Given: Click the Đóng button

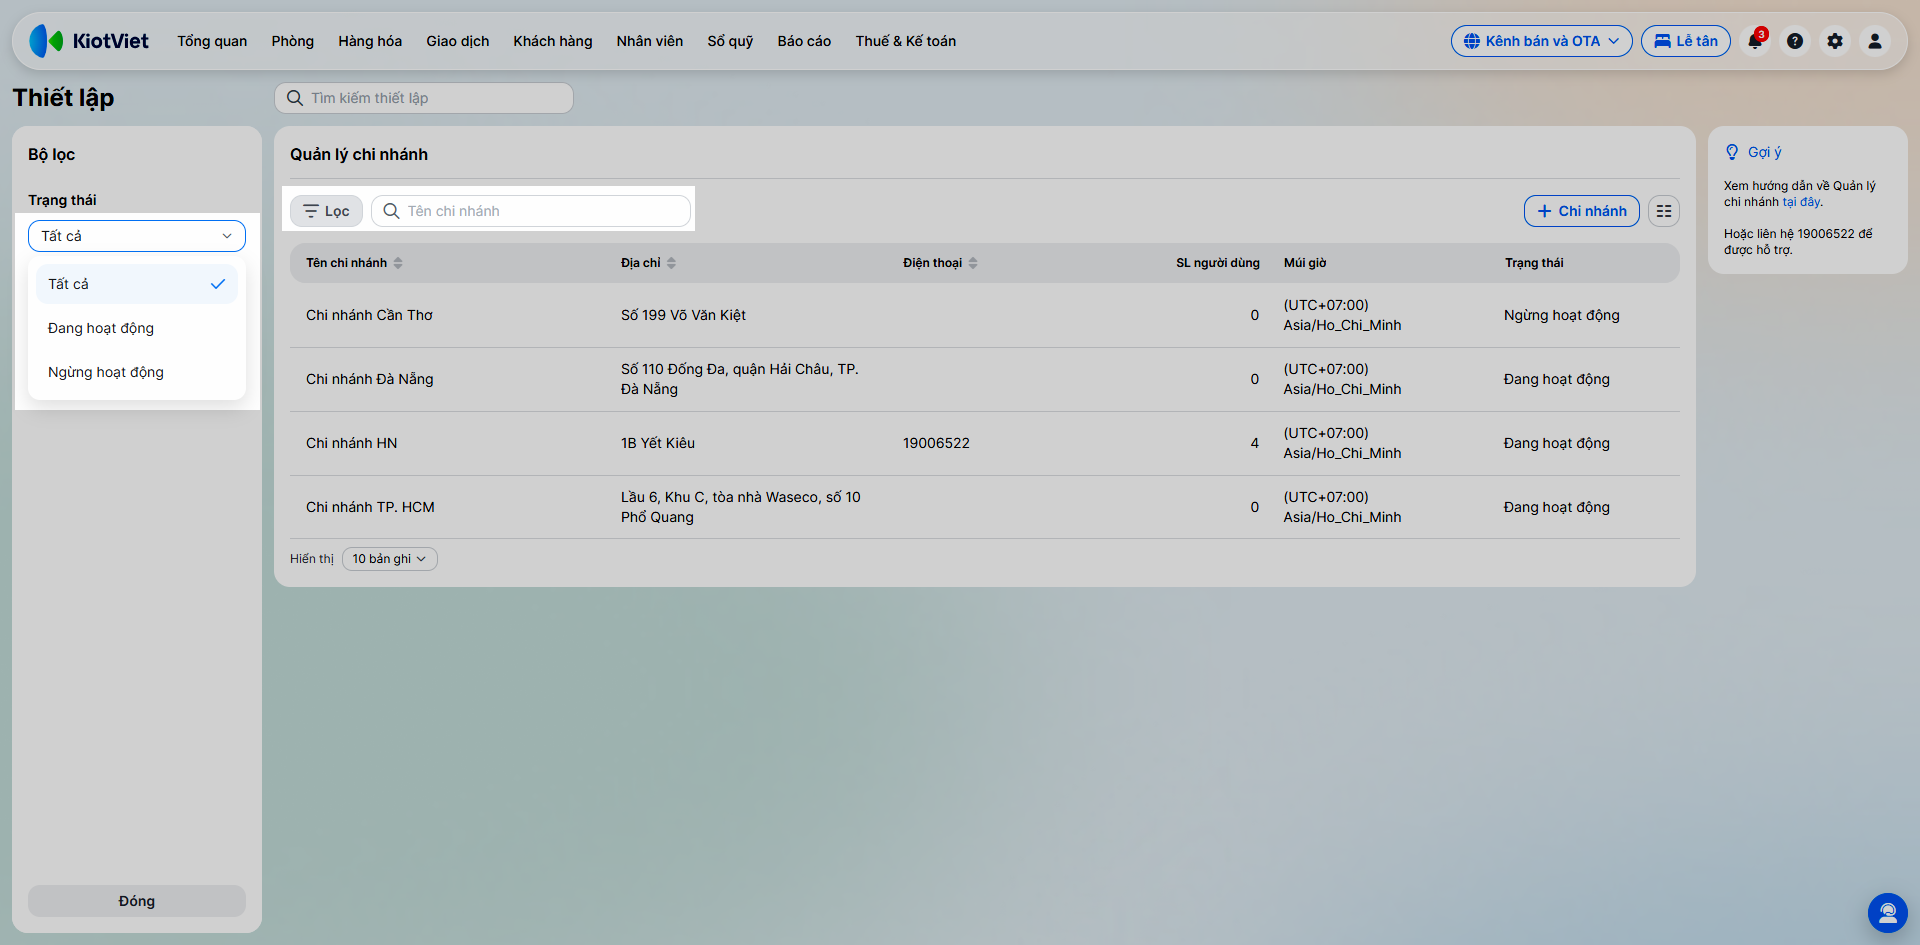Looking at the screenshot, I should (137, 901).
